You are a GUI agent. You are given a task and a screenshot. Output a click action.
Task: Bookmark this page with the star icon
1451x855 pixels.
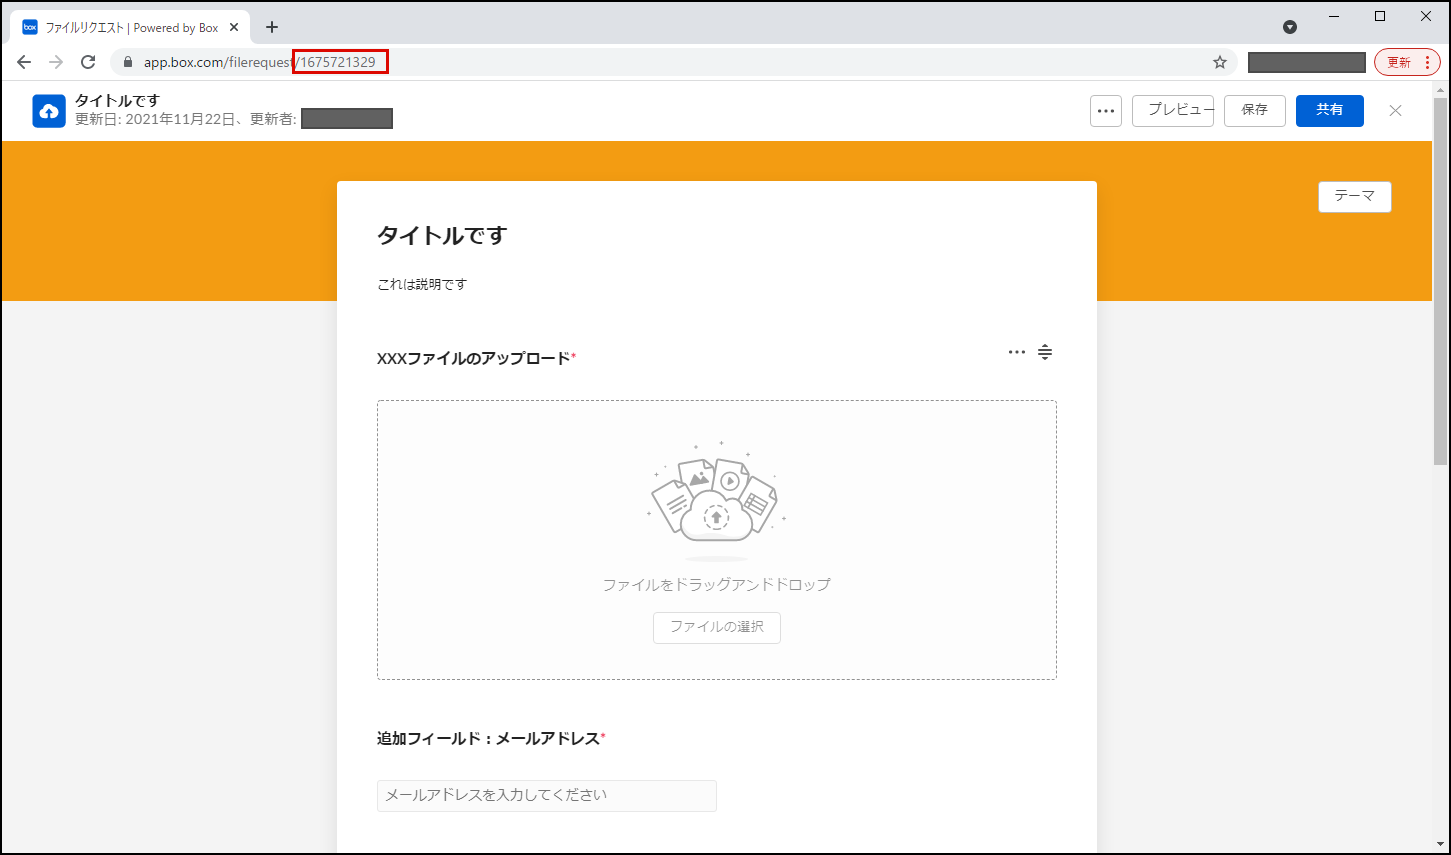(1220, 62)
